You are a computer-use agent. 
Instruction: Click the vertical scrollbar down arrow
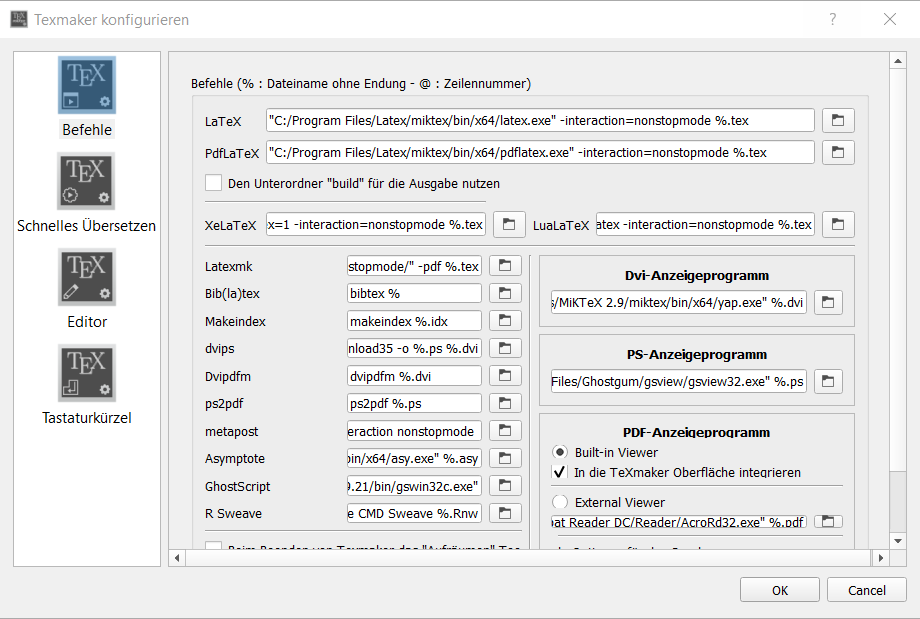pos(898,540)
